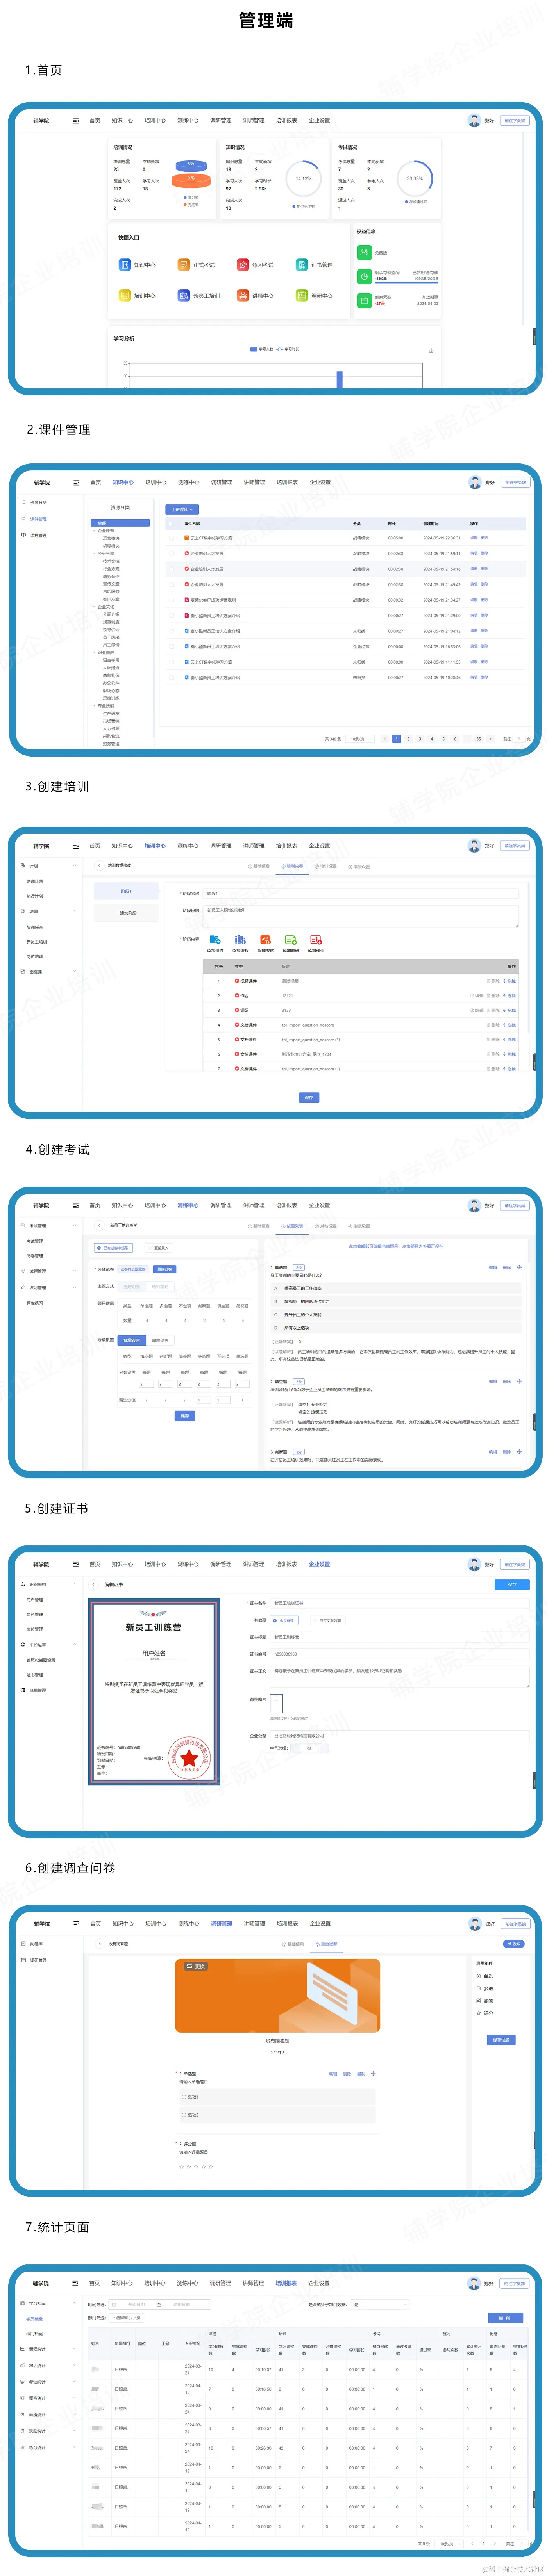
Task: Tick checkbox of second courseware row in 课件管理
Action: click(x=171, y=553)
